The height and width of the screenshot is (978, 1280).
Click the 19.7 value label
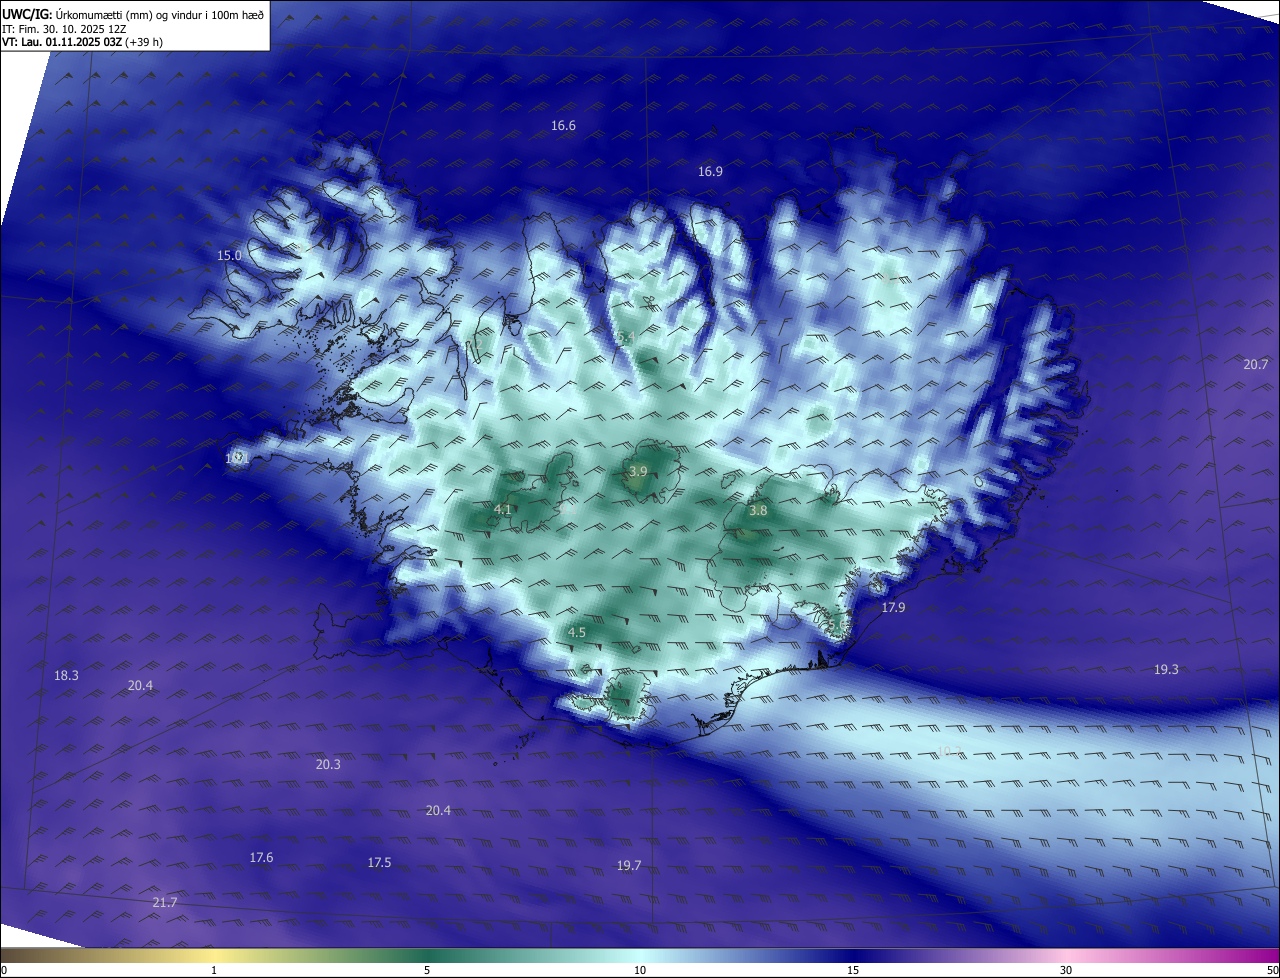(x=629, y=866)
